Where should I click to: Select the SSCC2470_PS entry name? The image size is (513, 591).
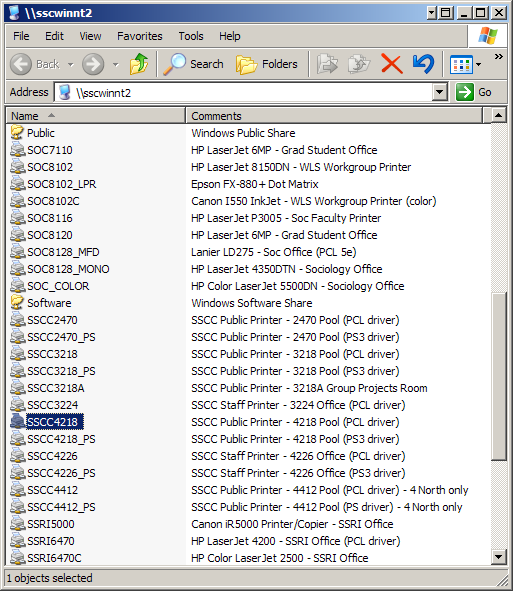coord(61,337)
